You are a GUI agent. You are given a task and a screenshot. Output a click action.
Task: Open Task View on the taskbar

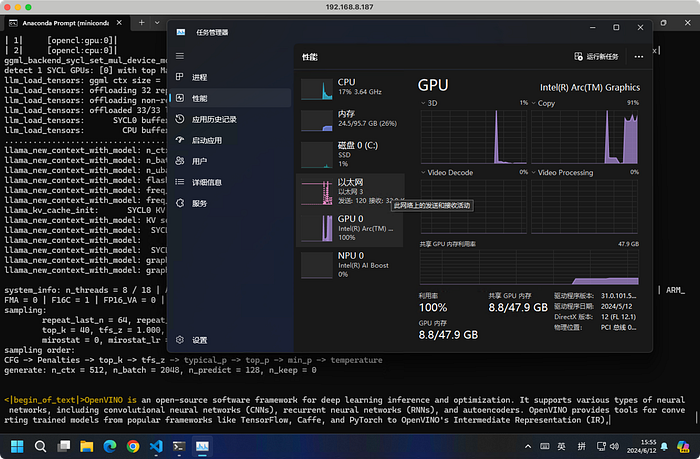pyautogui.click(x=63, y=446)
